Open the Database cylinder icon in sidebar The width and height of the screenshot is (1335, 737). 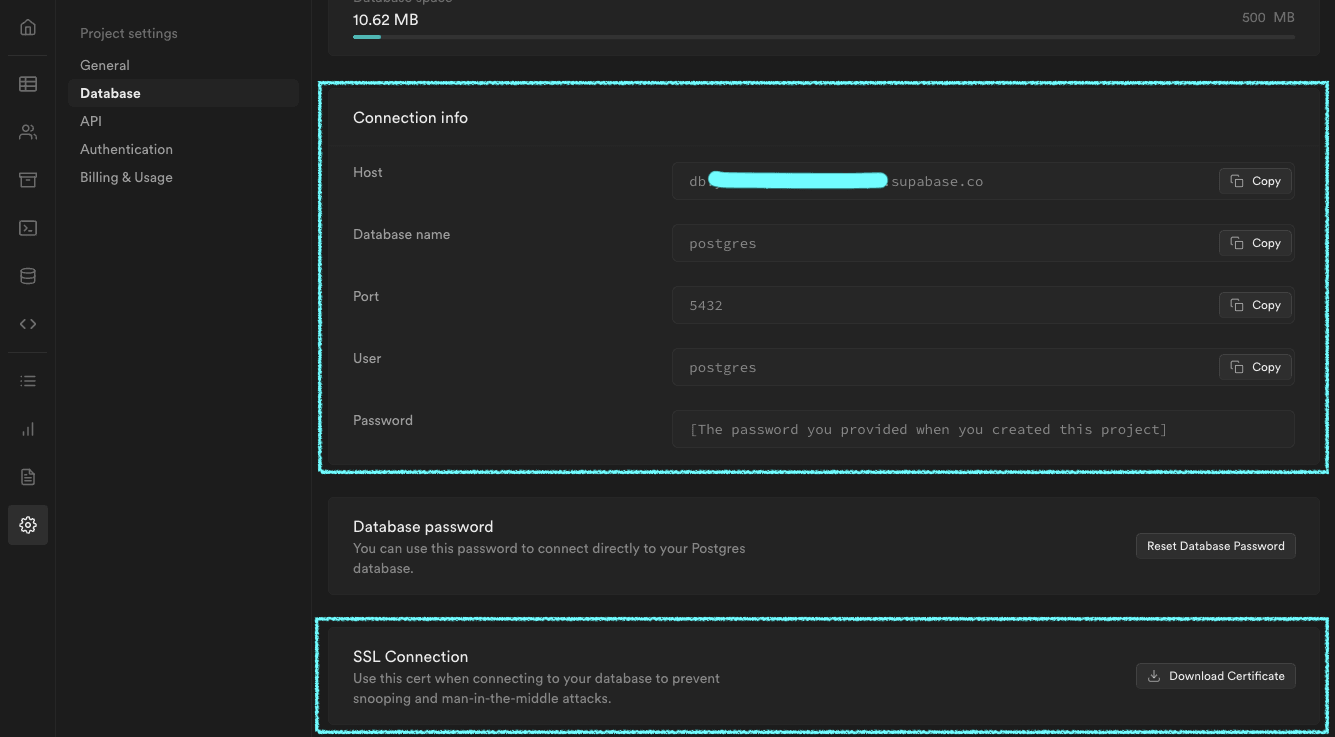[28, 276]
